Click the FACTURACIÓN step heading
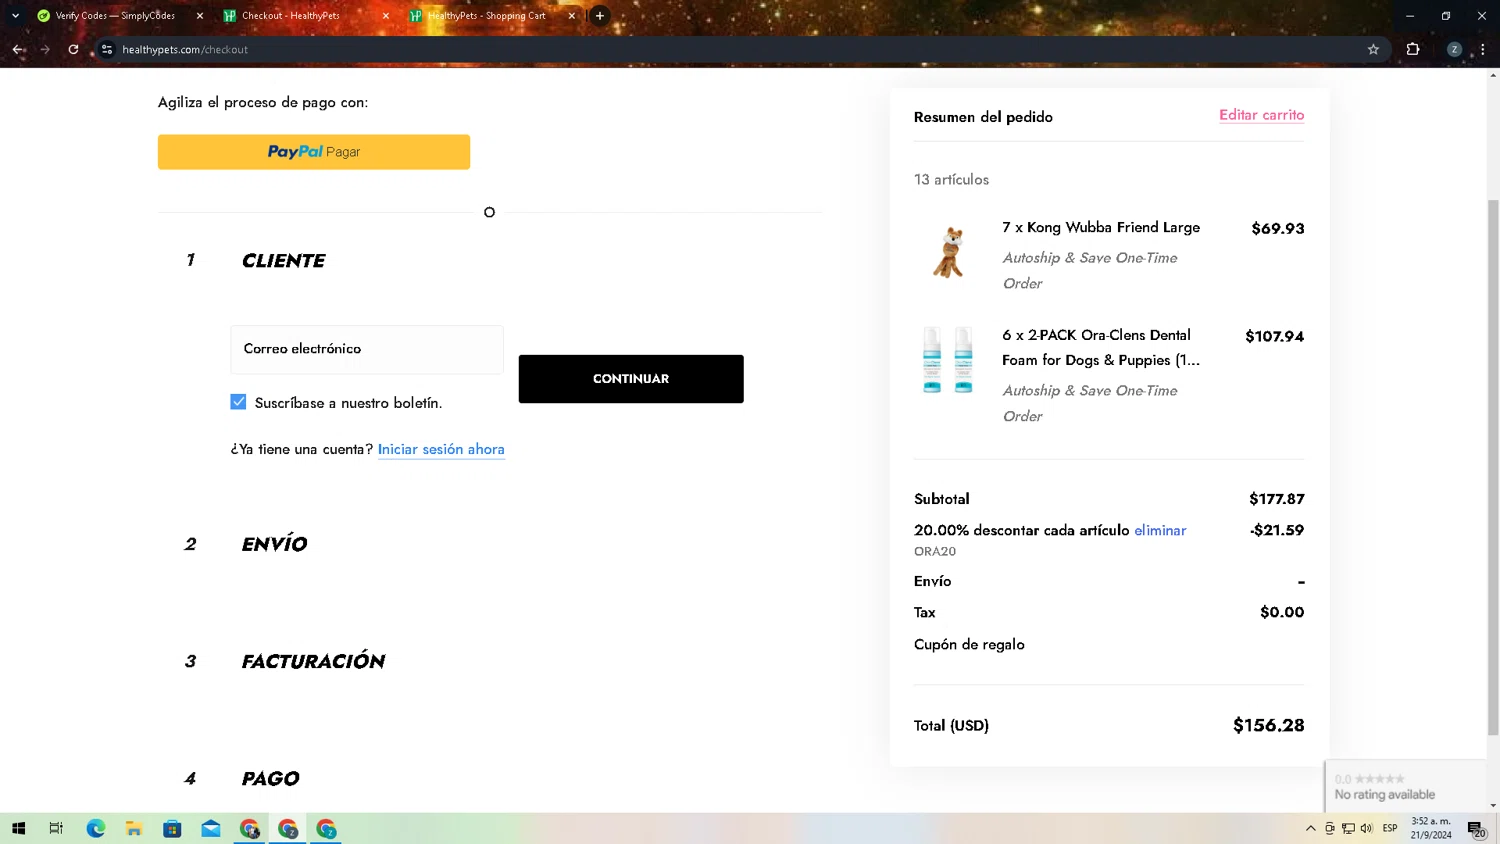Image resolution: width=1500 pixels, height=844 pixels. tap(313, 661)
